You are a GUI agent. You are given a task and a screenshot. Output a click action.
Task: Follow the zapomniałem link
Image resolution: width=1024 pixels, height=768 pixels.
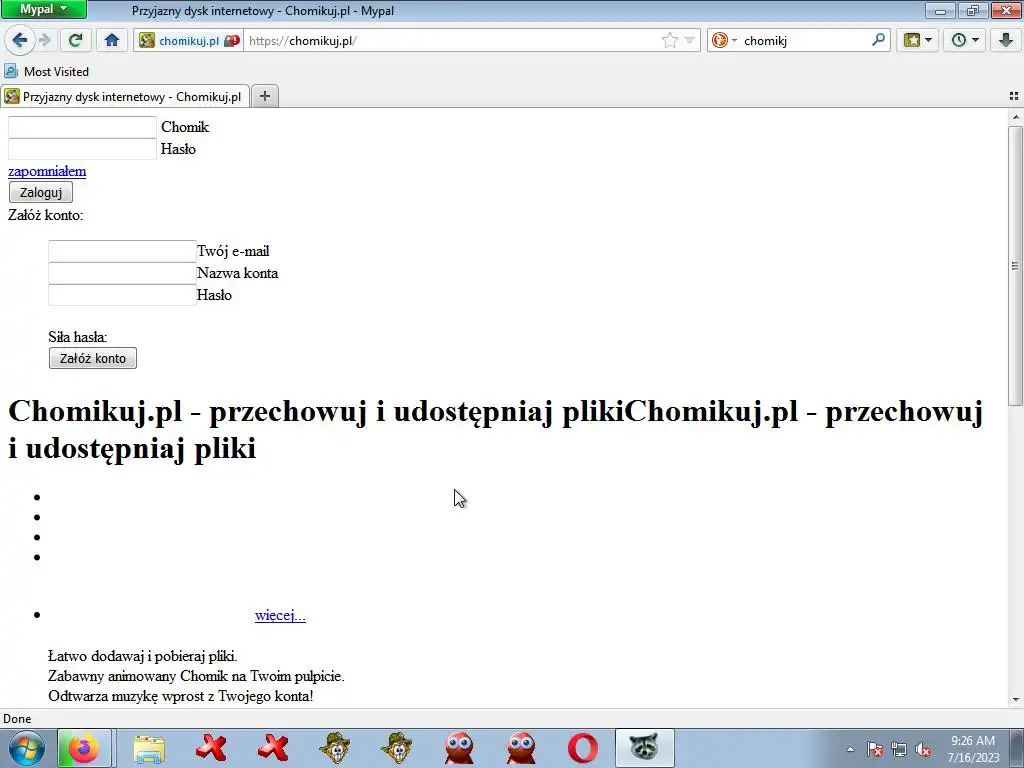pos(47,171)
